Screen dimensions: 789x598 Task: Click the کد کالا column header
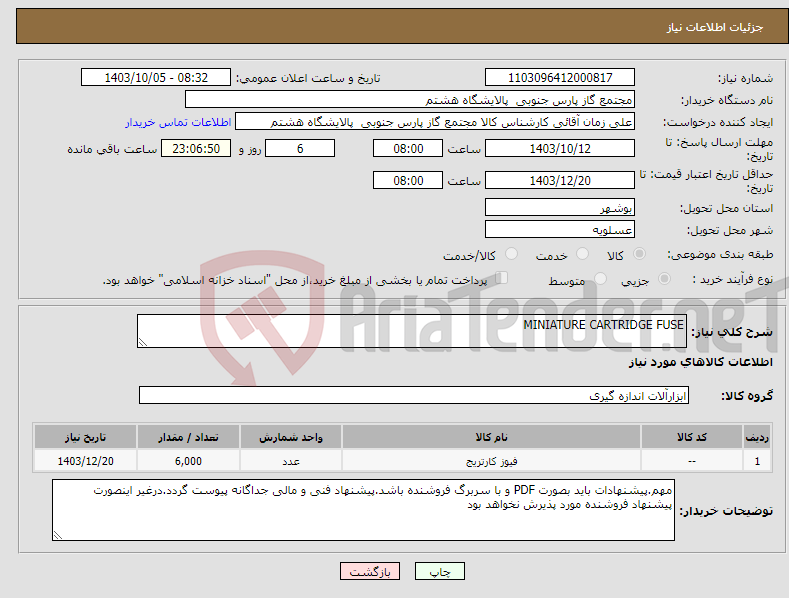[692, 437]
